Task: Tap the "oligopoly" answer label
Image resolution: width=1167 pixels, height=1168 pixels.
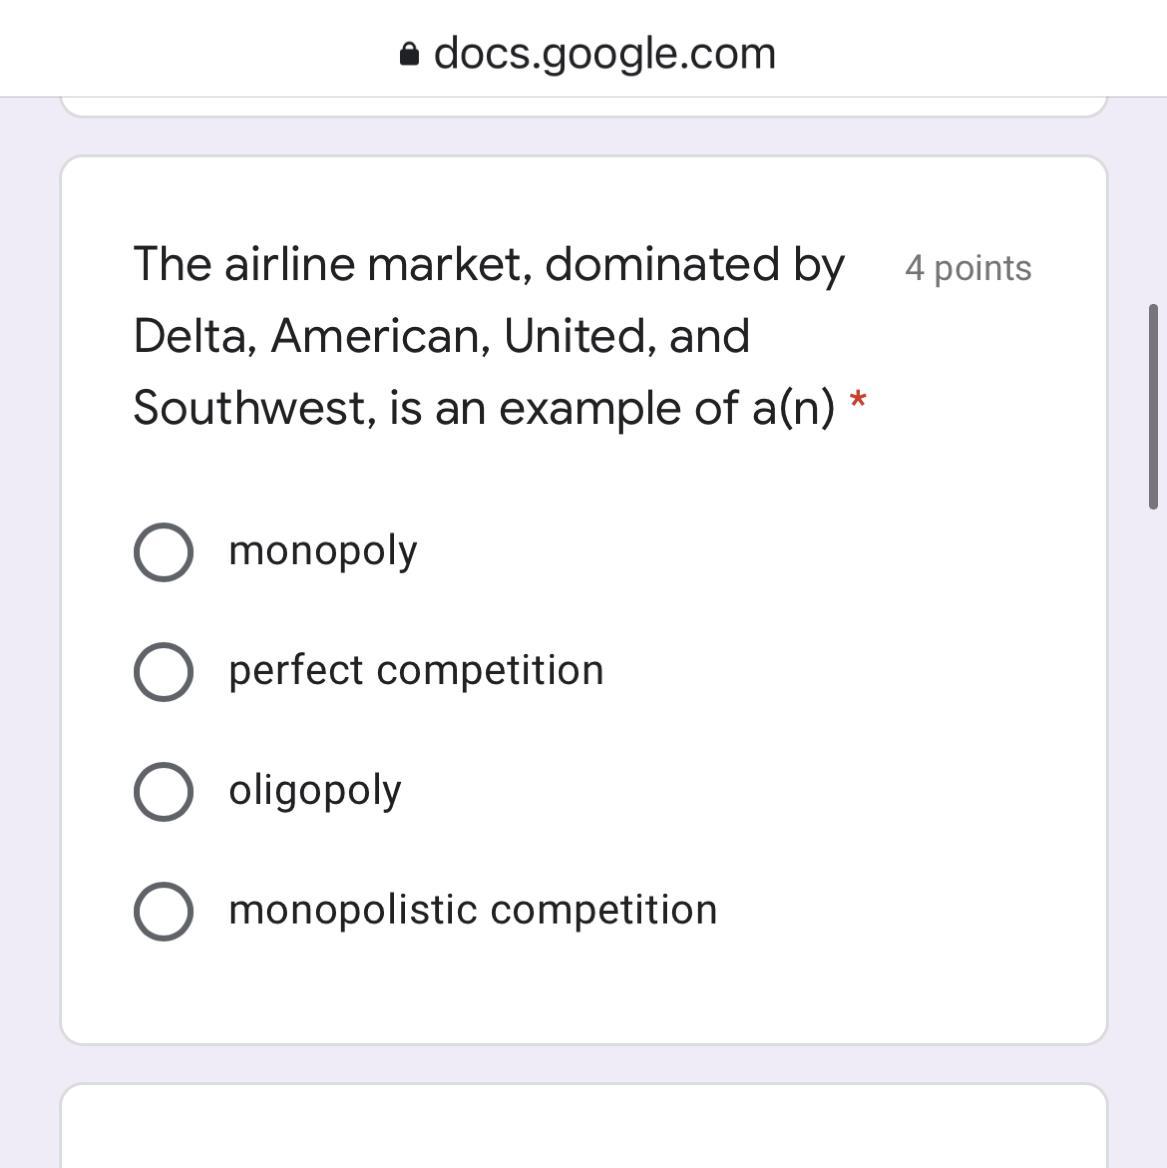Action: pos(315,791)
